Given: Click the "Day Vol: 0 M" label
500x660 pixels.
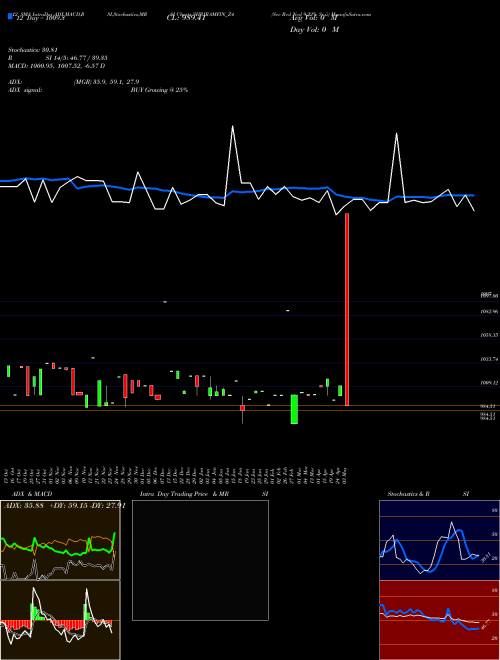Looking at the screenshot, I should click(314, 30).
